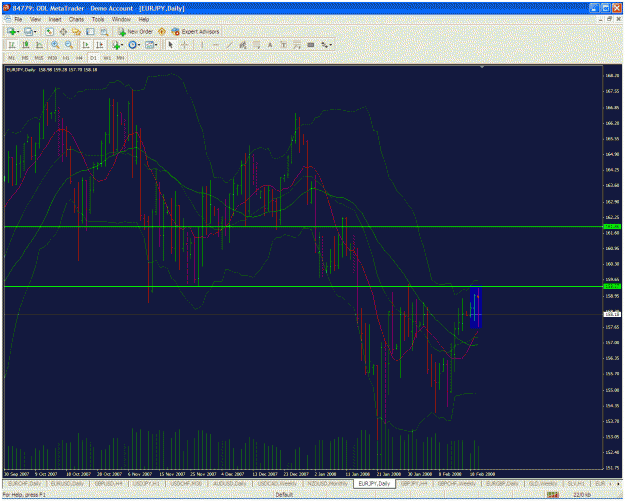Open the Templates dropdown
The width and height of the screenshot is (625, 501).
coord(151,45)
